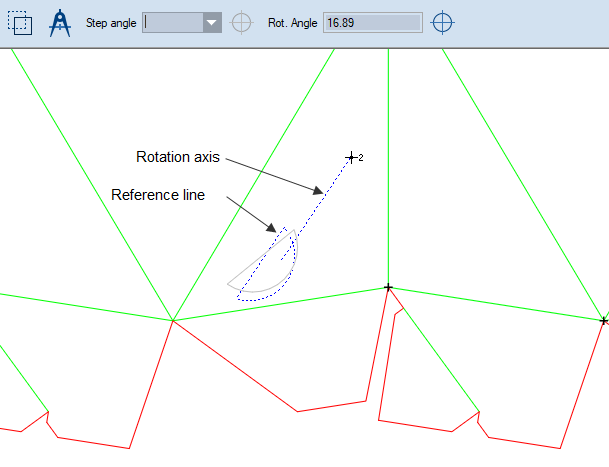Click the Reference line annotation text
The image size is (609, 467).
158,195
